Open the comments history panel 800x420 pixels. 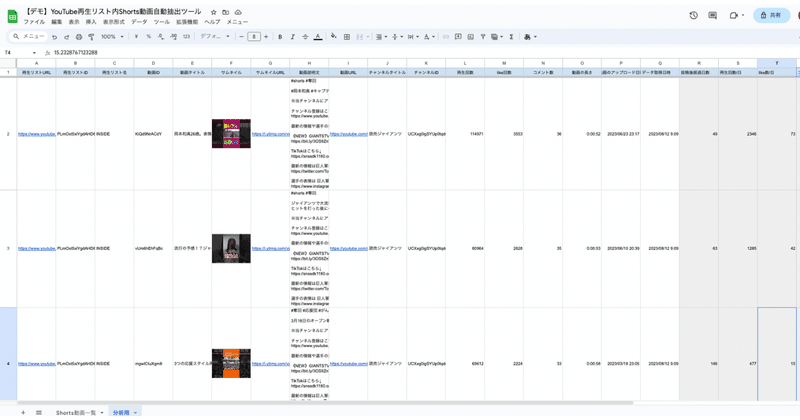[713, 15]
